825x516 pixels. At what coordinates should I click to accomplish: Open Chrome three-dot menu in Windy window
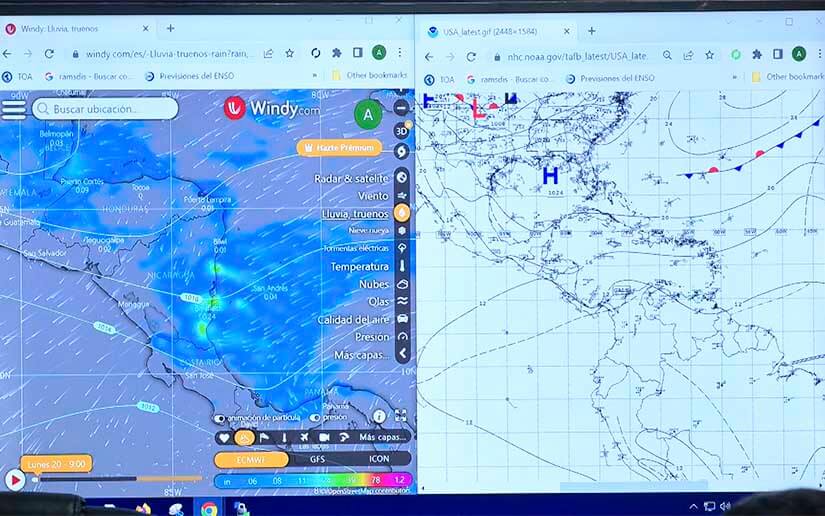[x=400, y=53]
